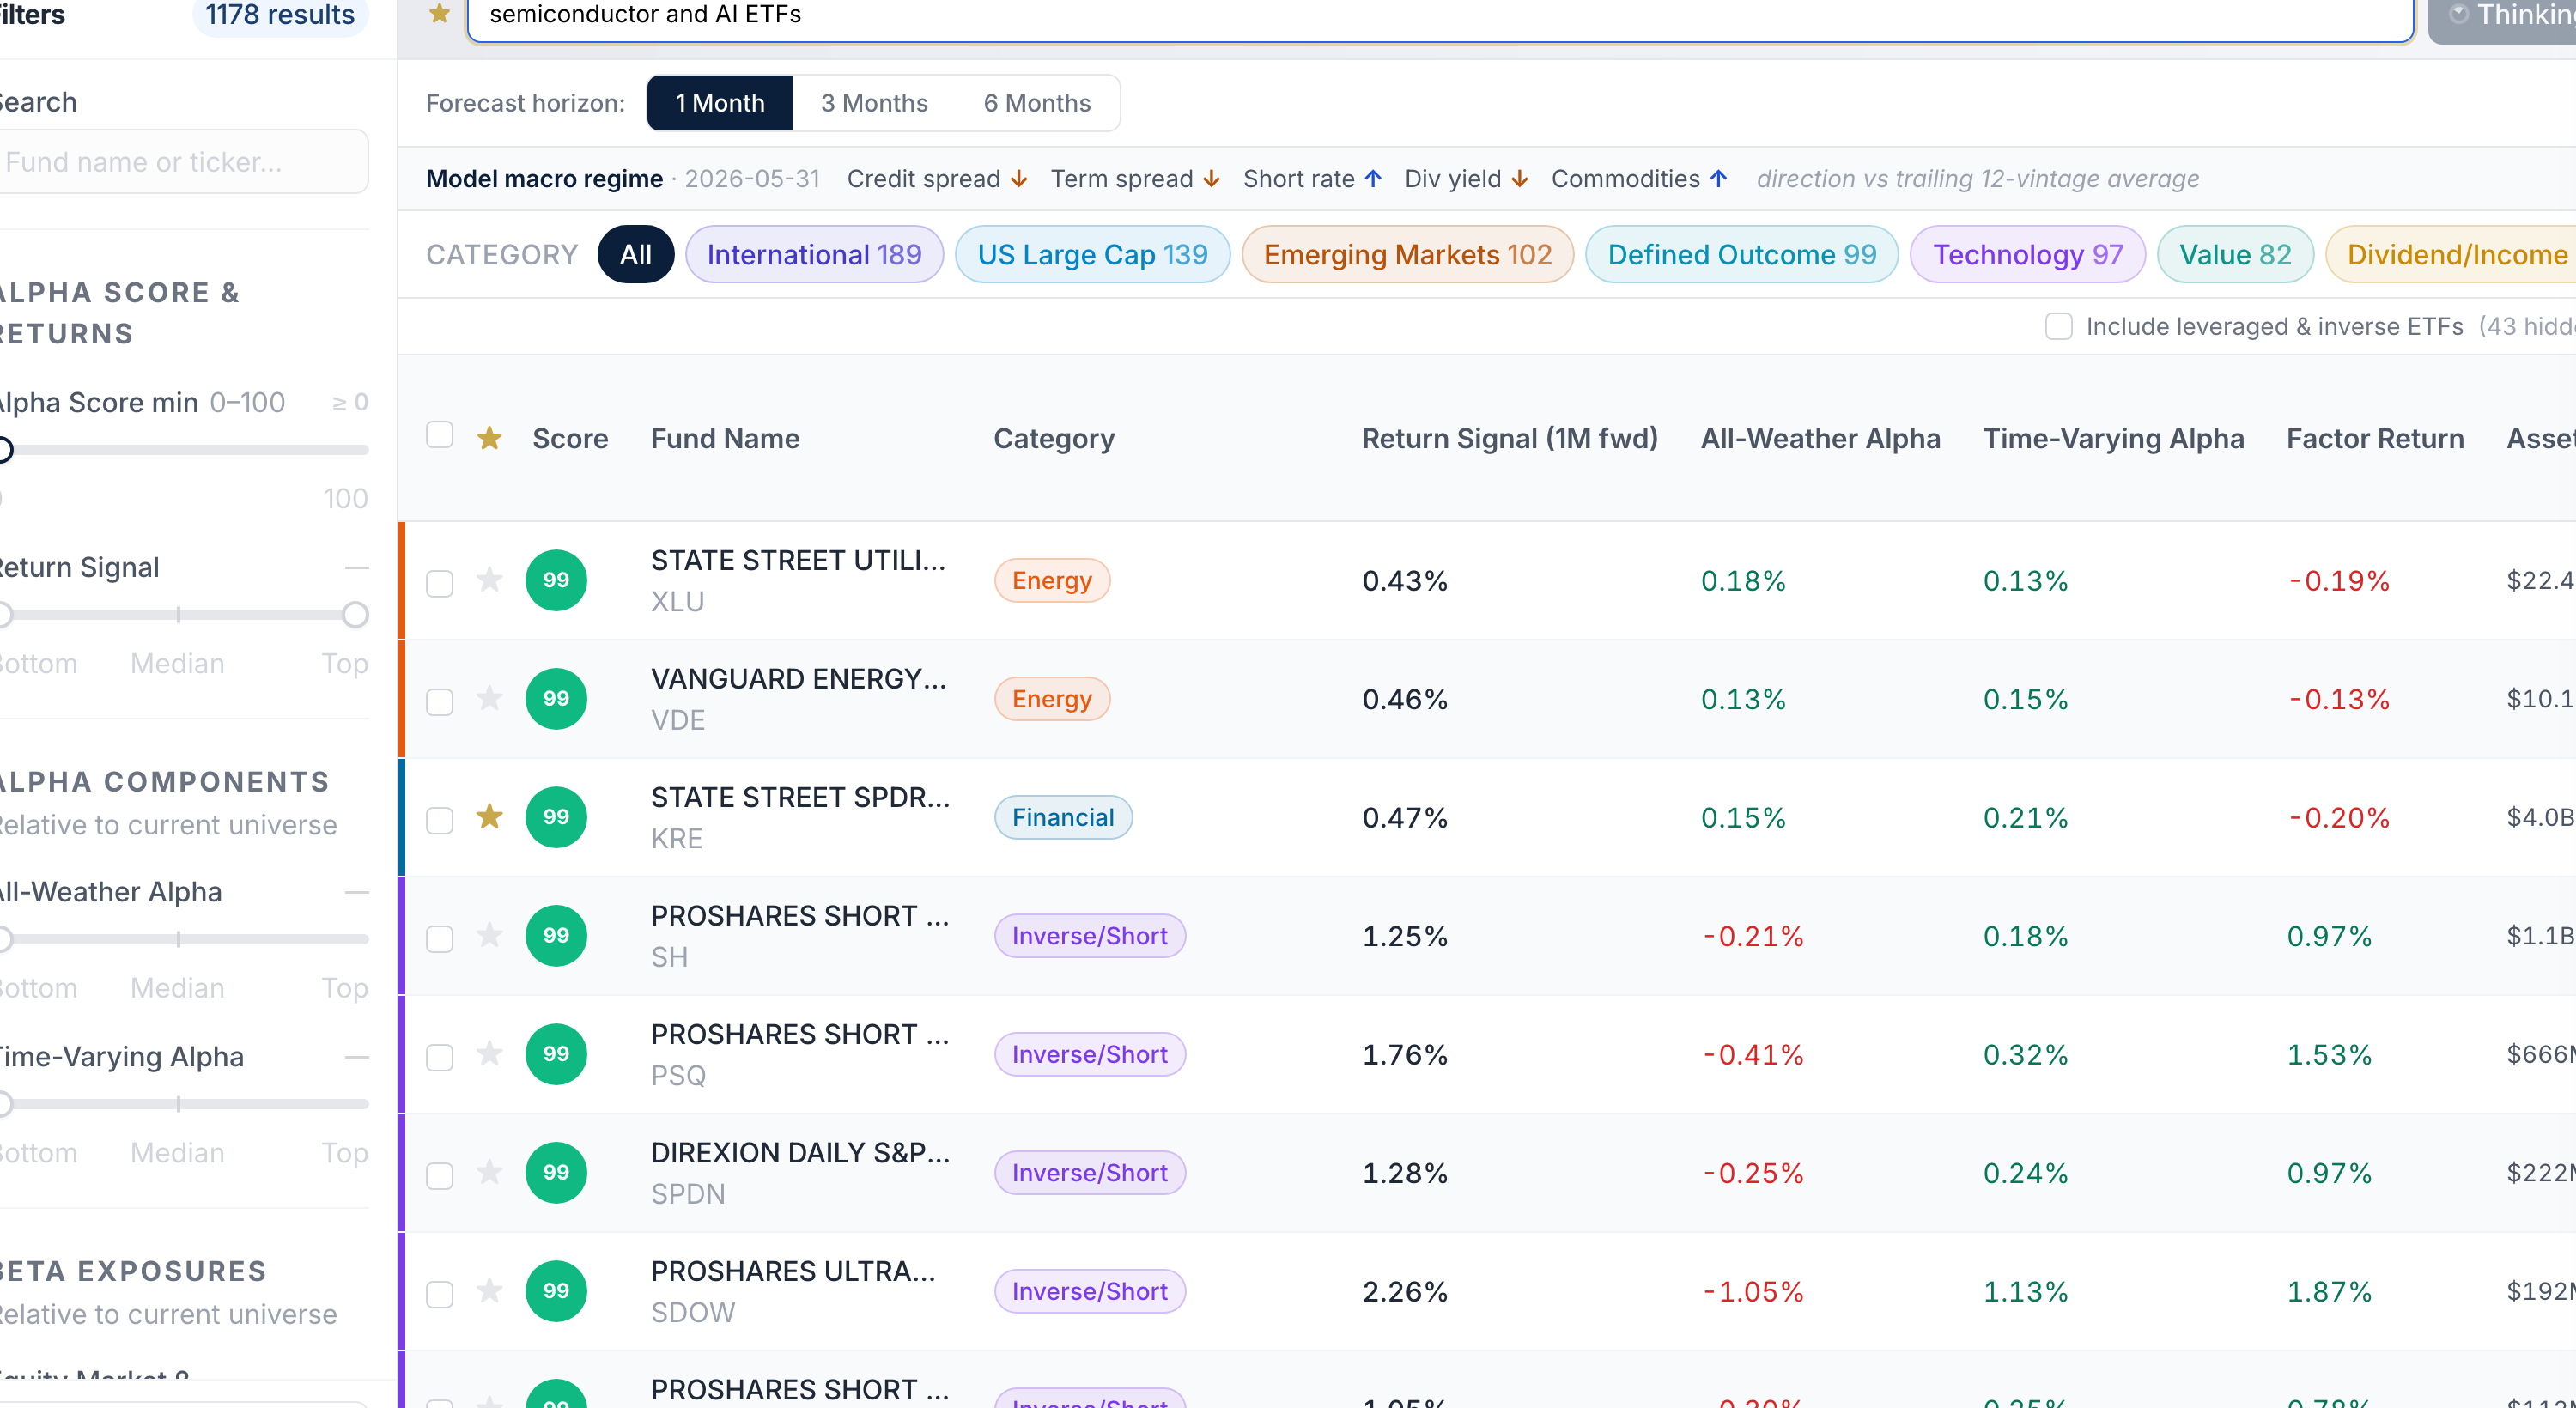The width and height of the screenshot is (2576, 1408).
Task: Star the SPDN fund row
Action: 489,1171
